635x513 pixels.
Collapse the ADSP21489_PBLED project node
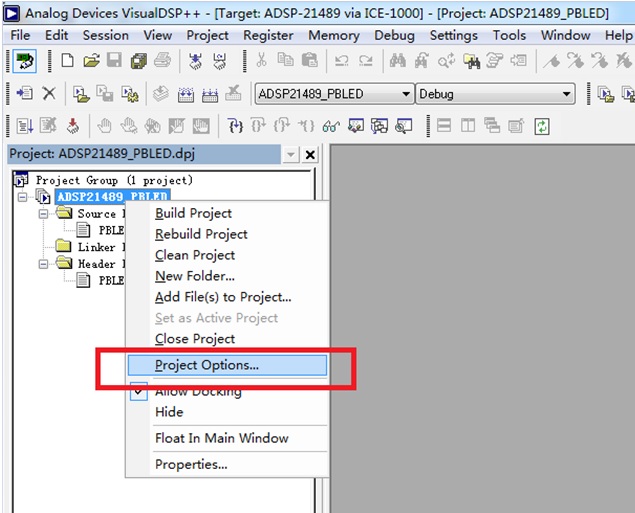pyautogui.click(x=22, y=197)
